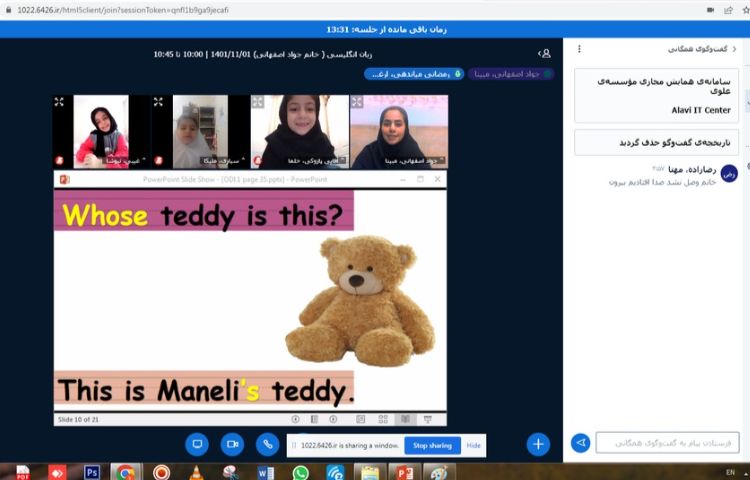Click the phone audio button
Viewport: 750px width, 480px height.
click(x=267, y=443)
